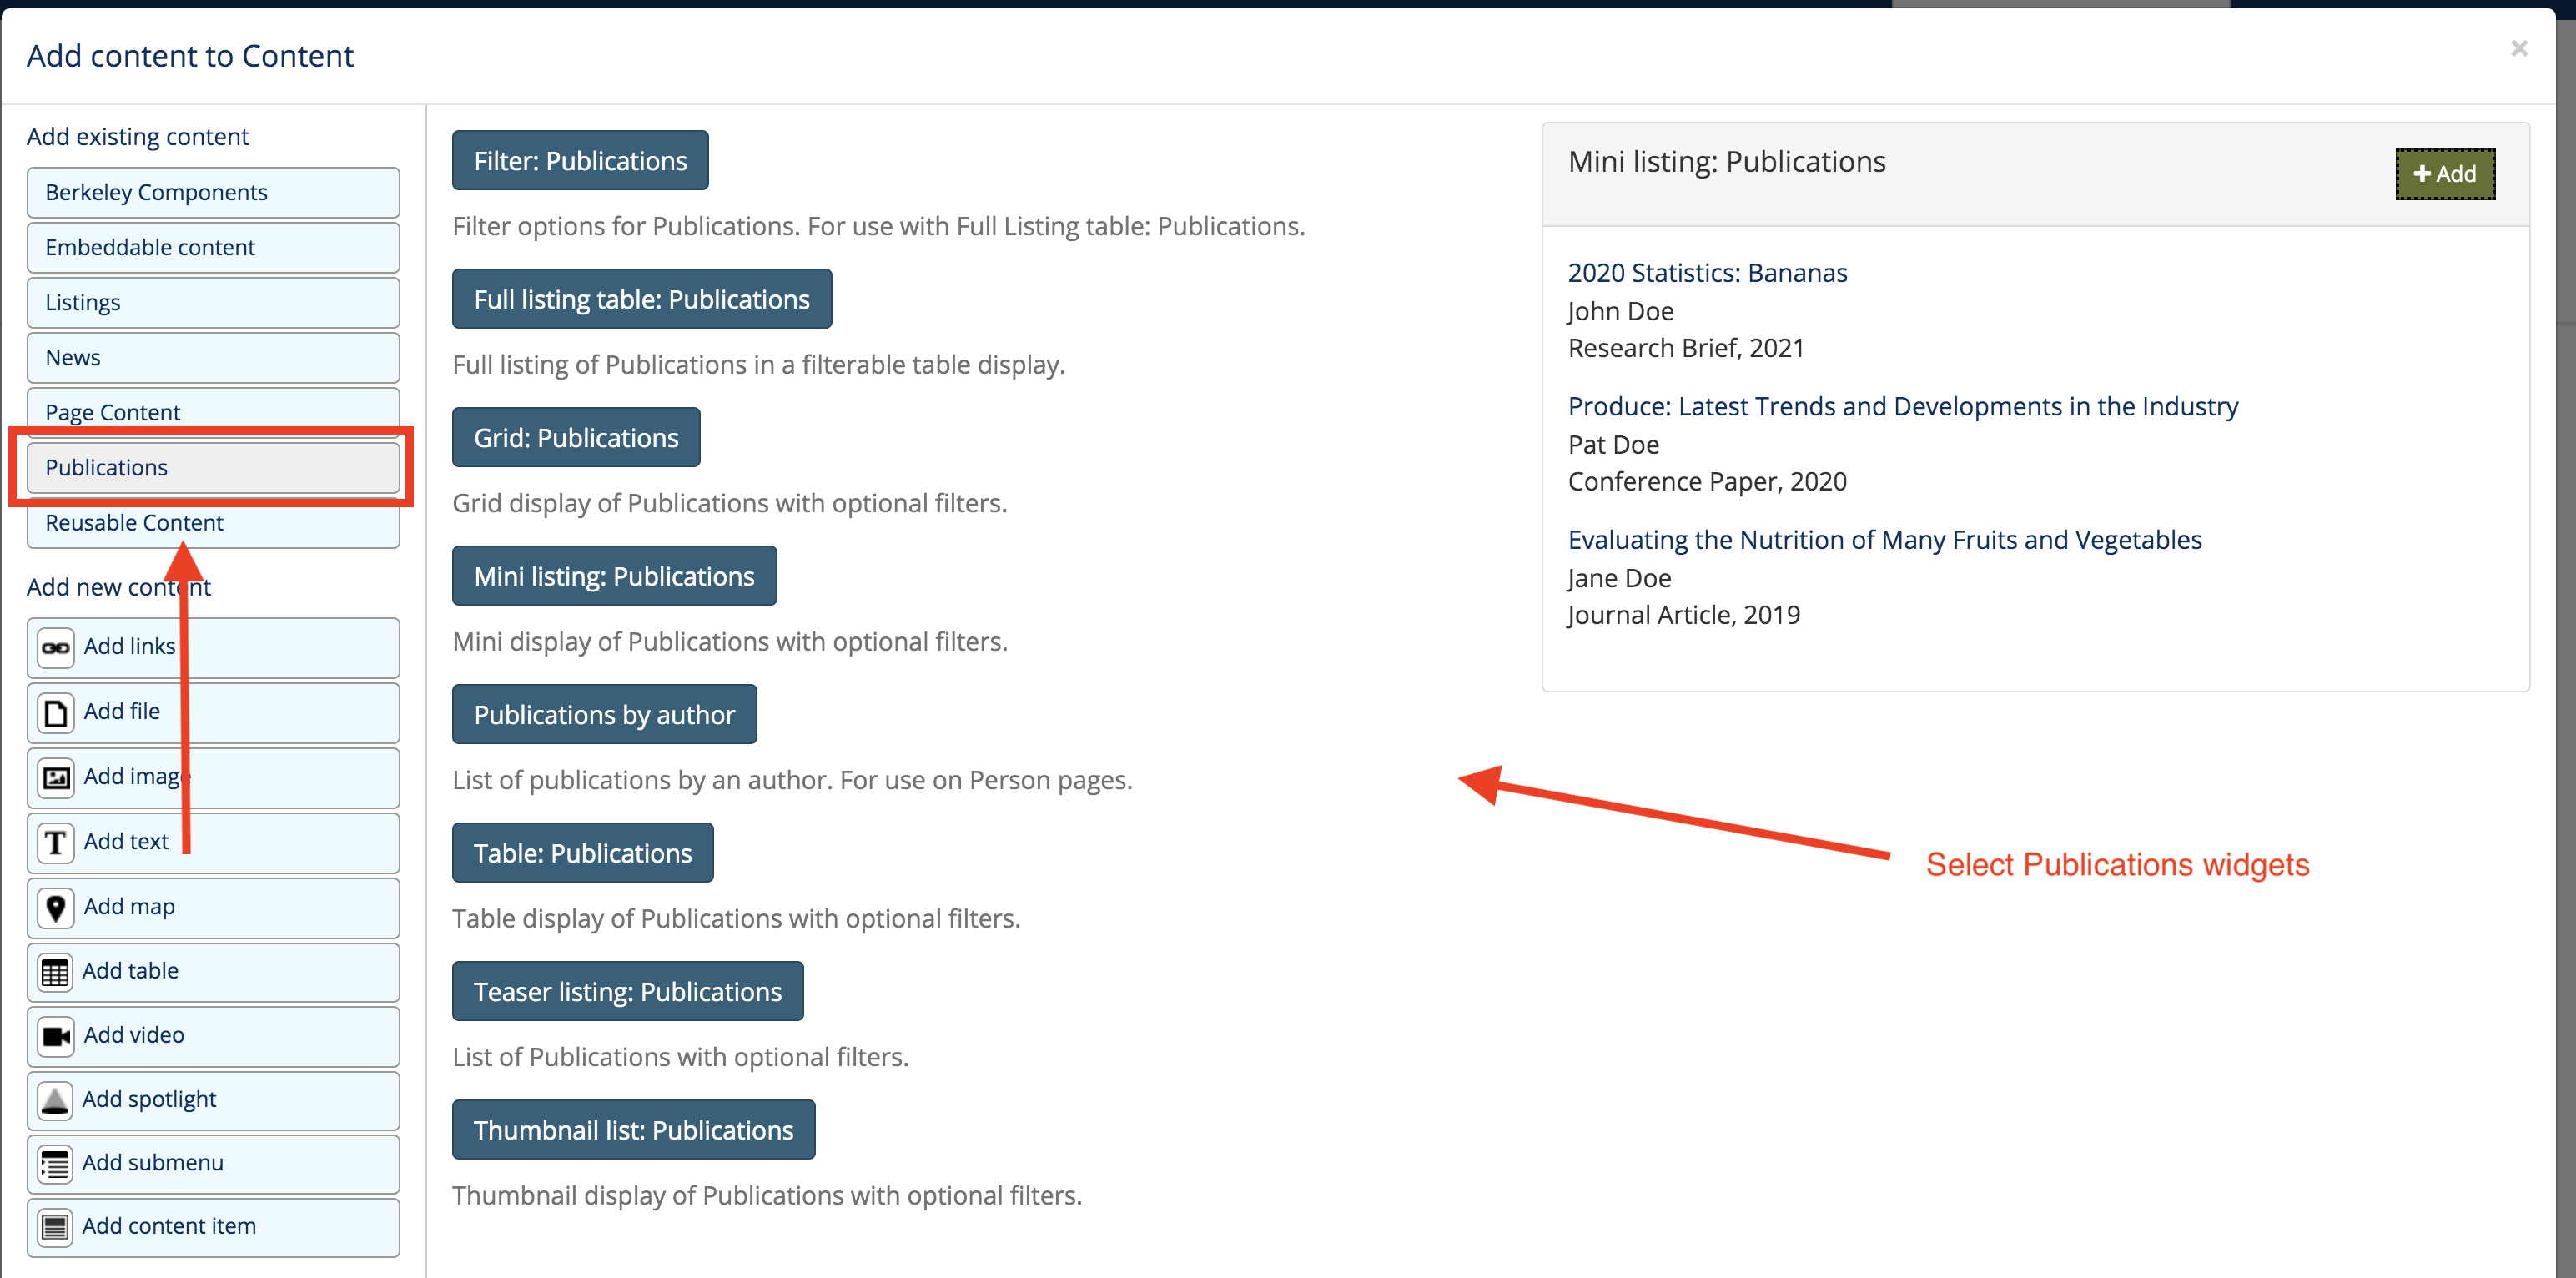Click the Add file document icon

click(x=55, y=713)
